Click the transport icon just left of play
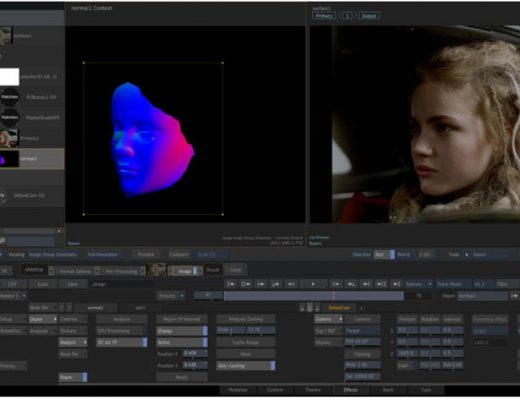Screen dimensions: 520x400 tap(291, 284)
